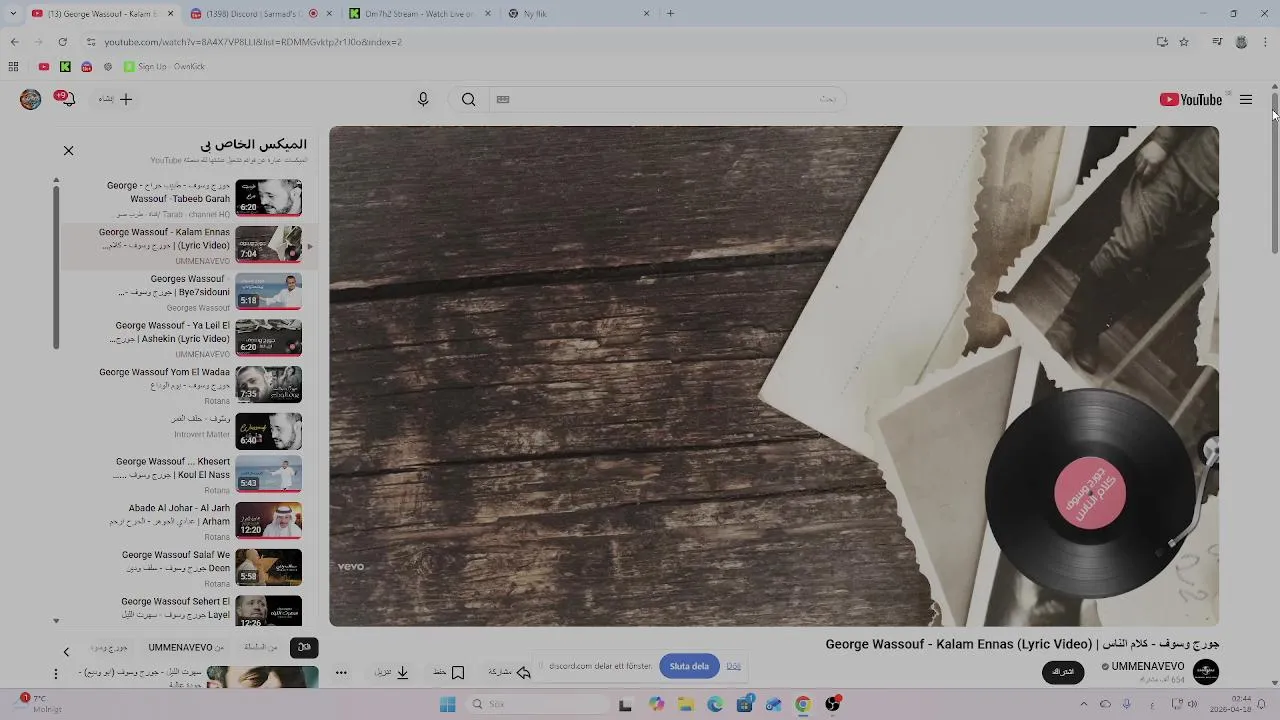This screenshot has width=1280, height=720.
Task: Open the three-dot more actions below the video
Action: (x=341, y=672)
